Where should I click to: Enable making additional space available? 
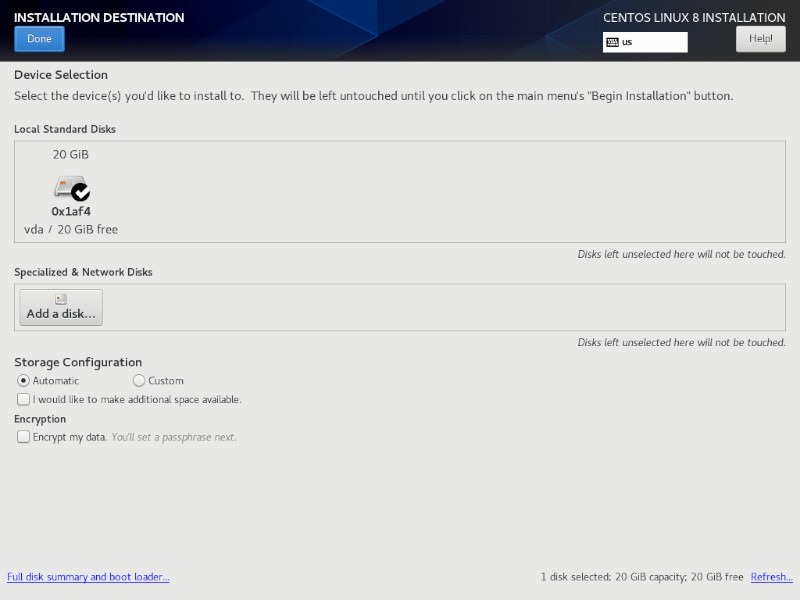point(23,399)
